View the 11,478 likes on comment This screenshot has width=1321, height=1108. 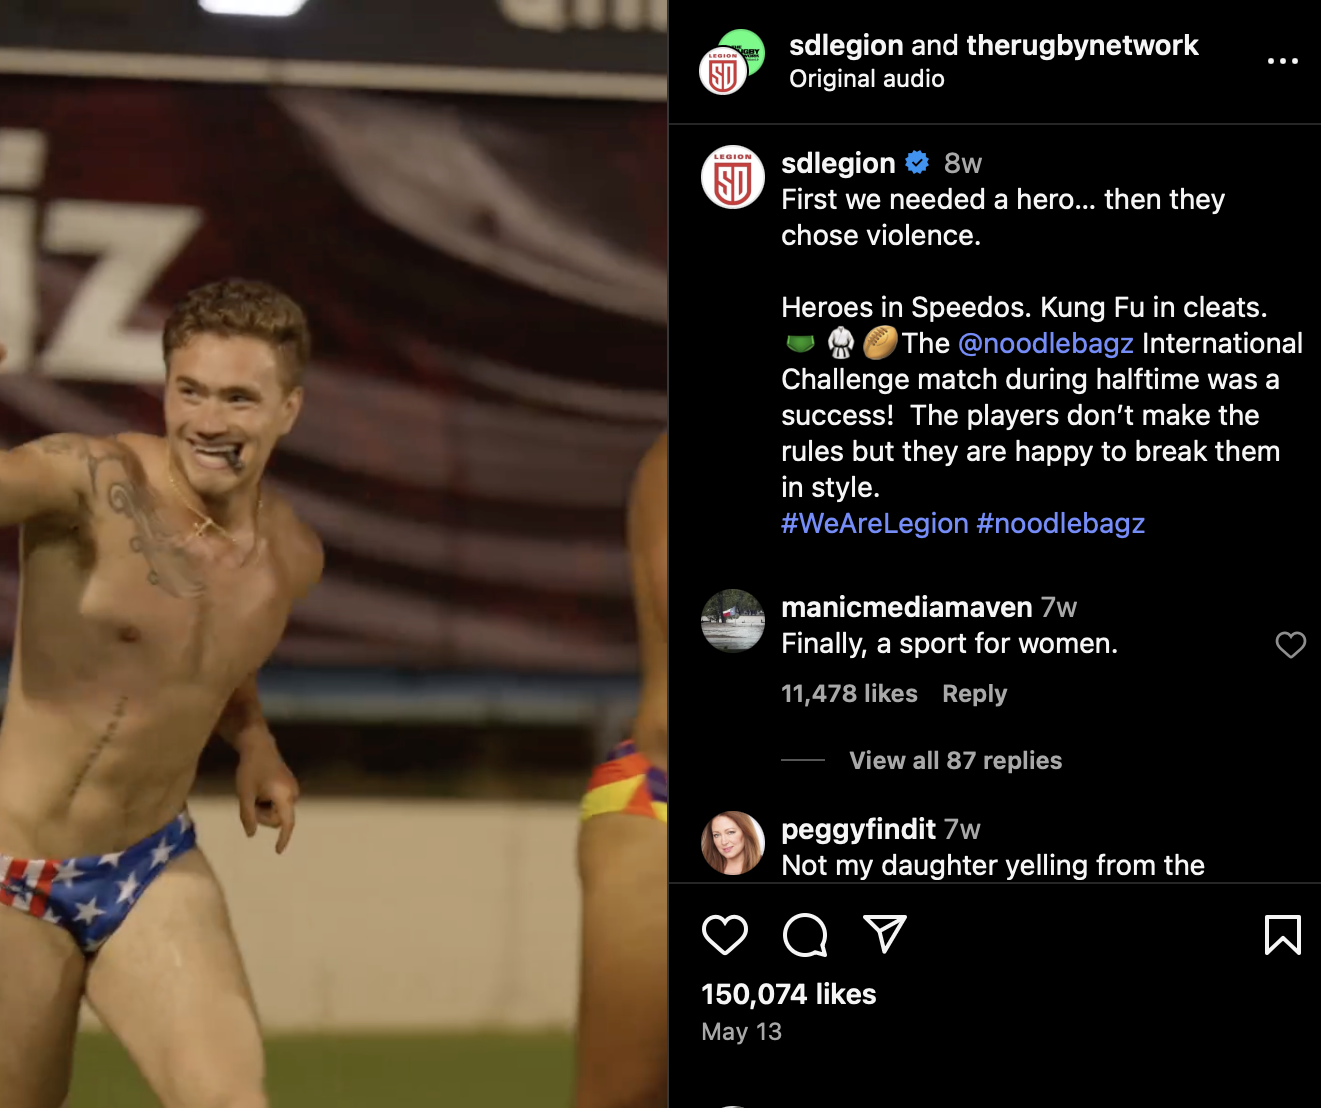pyautogui.click(x=849, y=693)
